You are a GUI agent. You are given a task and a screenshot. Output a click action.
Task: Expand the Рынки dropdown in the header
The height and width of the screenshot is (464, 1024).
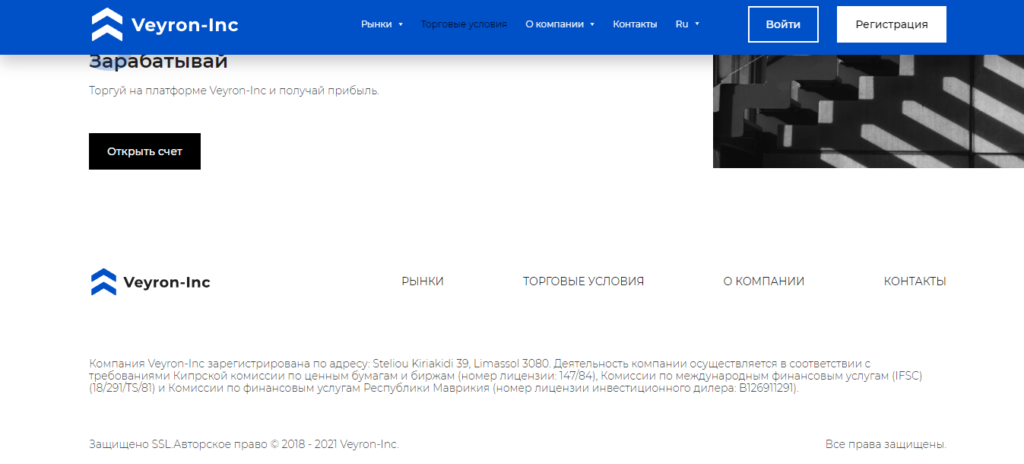click(x=382, y=24)
